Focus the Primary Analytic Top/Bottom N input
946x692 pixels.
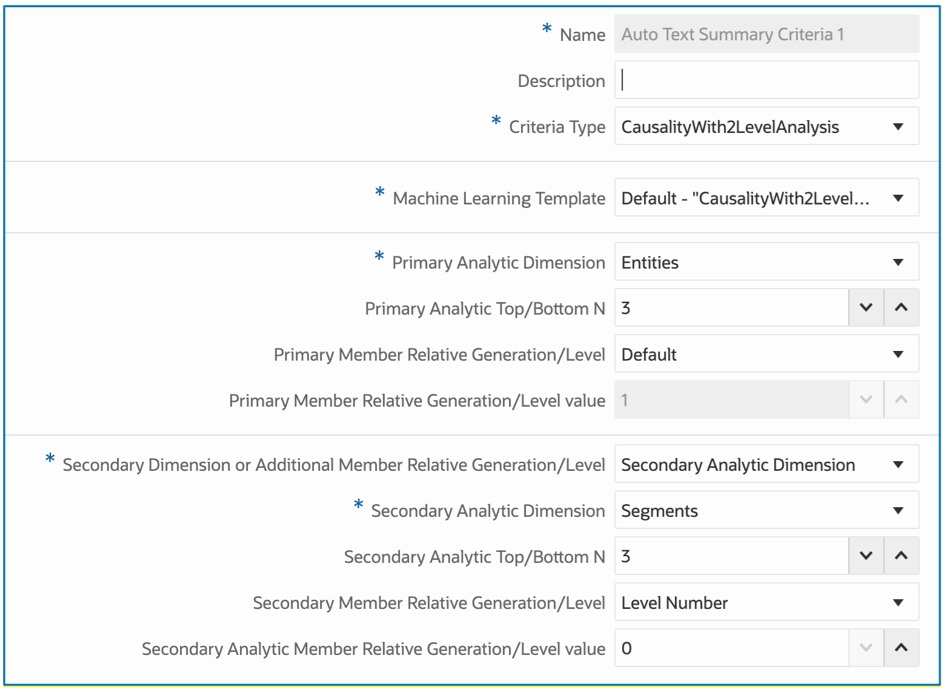click(x=731, y=309)
